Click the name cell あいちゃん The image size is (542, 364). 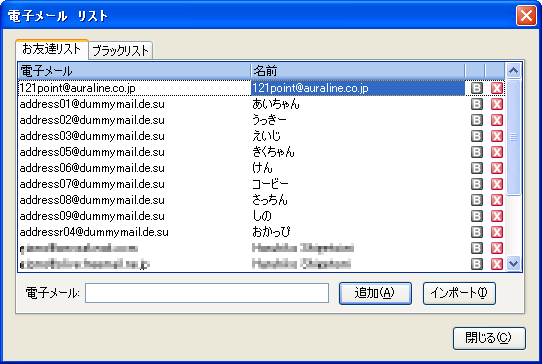coord(276,104)
